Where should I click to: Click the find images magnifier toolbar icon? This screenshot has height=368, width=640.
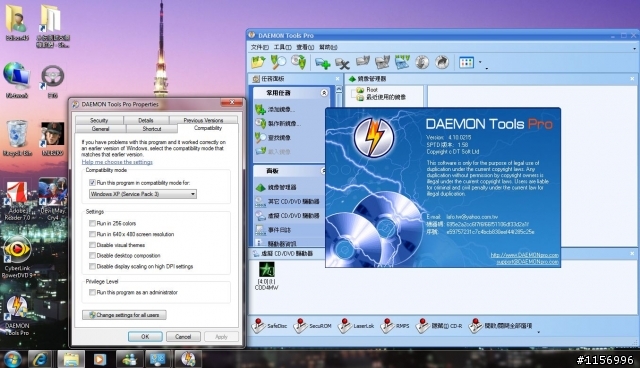[278, 62]
